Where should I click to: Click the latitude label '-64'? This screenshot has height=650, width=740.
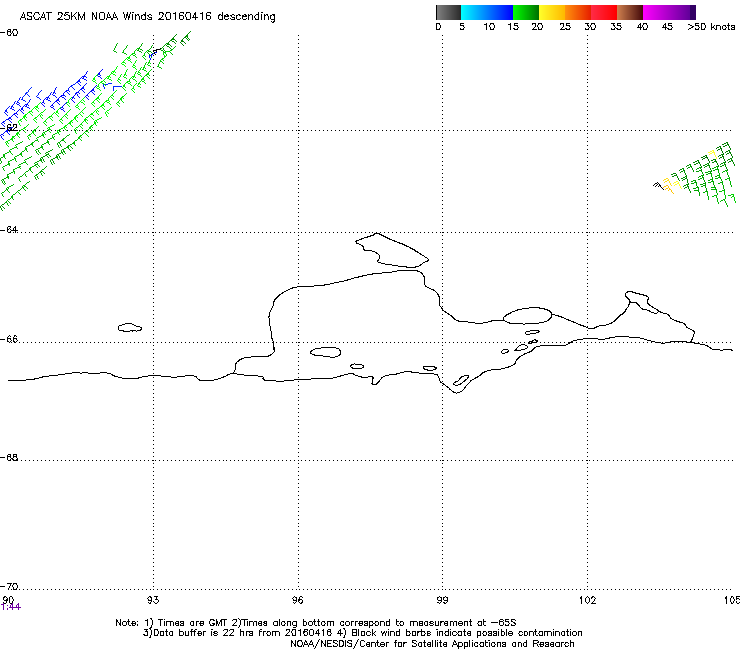[x=9, y=230]
